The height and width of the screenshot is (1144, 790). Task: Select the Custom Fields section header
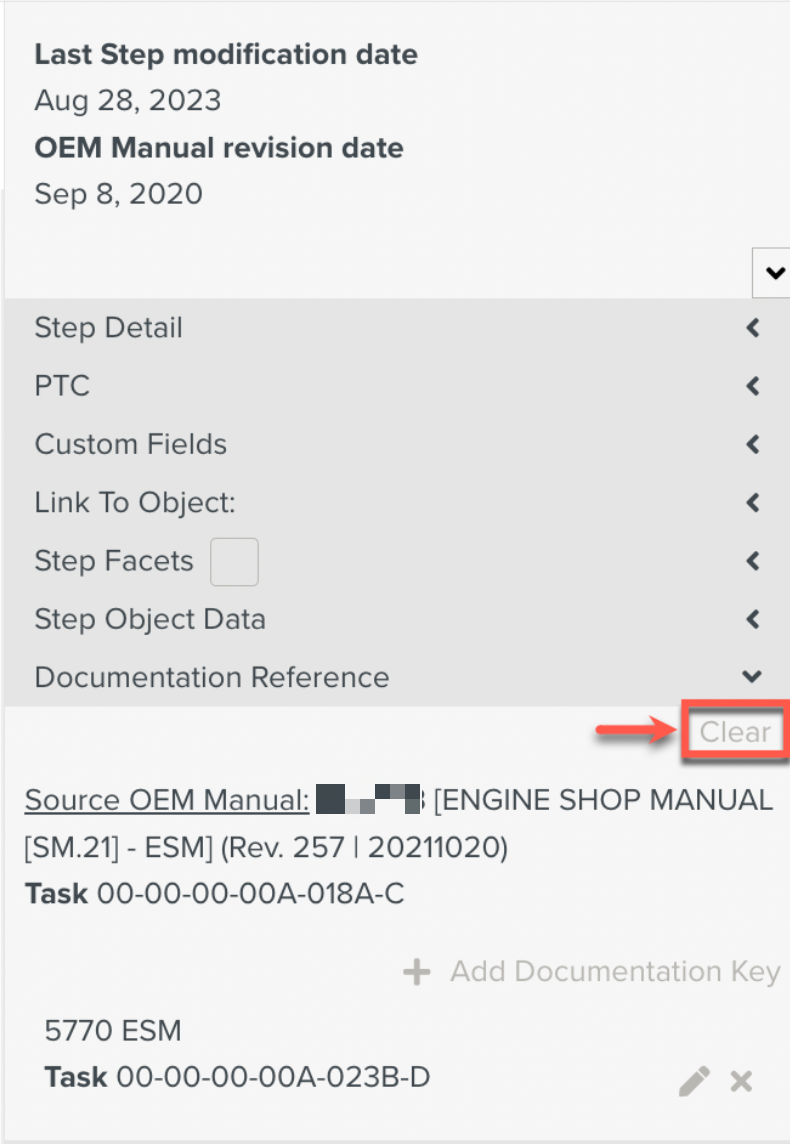130,444
